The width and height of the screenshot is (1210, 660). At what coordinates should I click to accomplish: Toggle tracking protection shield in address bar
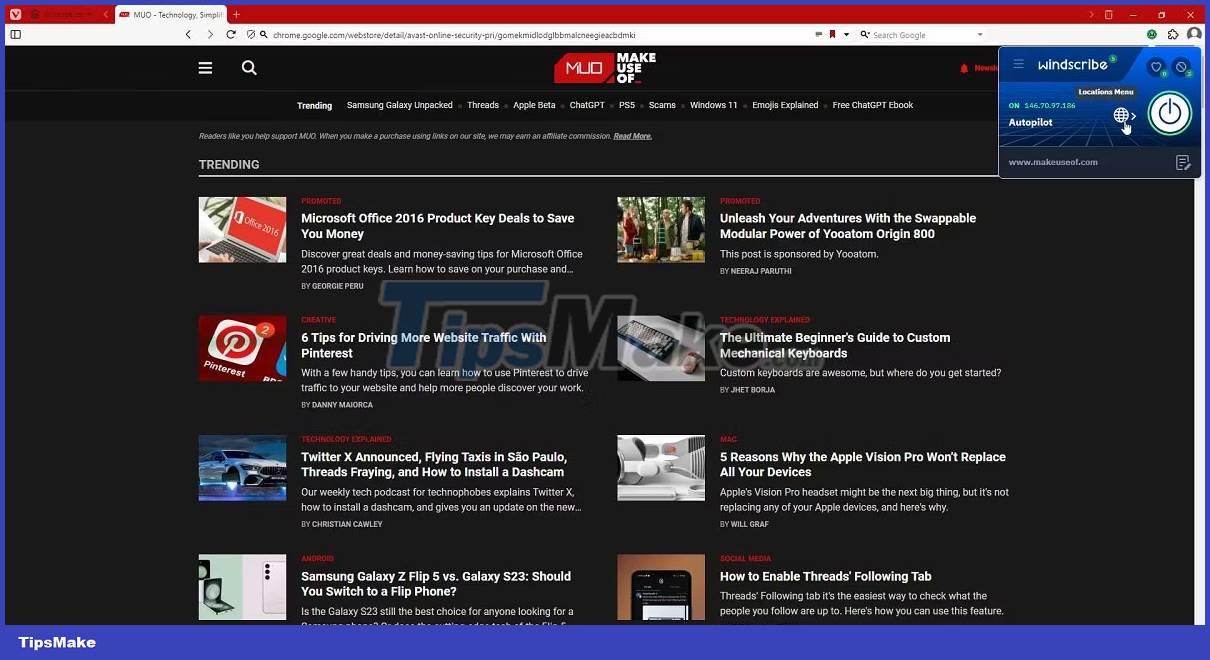pos(250,34)
